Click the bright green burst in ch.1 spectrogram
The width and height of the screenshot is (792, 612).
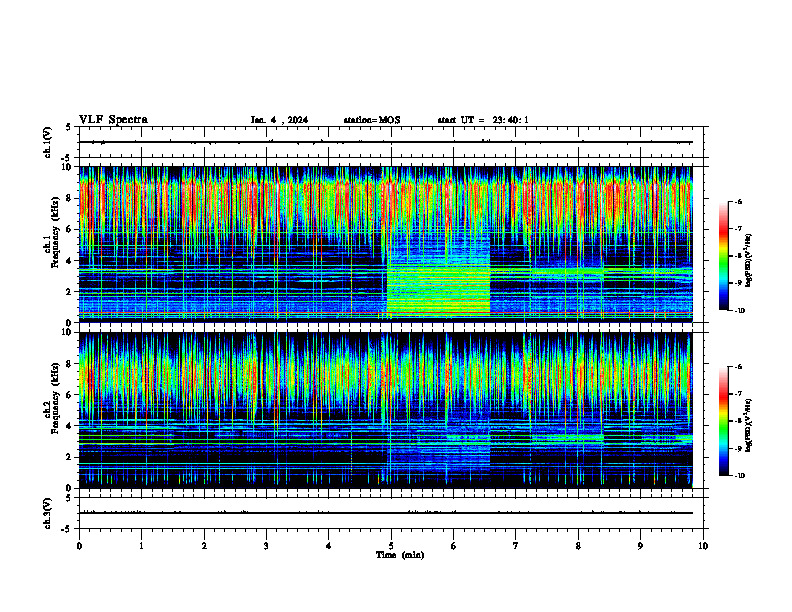tap(438, 291)
